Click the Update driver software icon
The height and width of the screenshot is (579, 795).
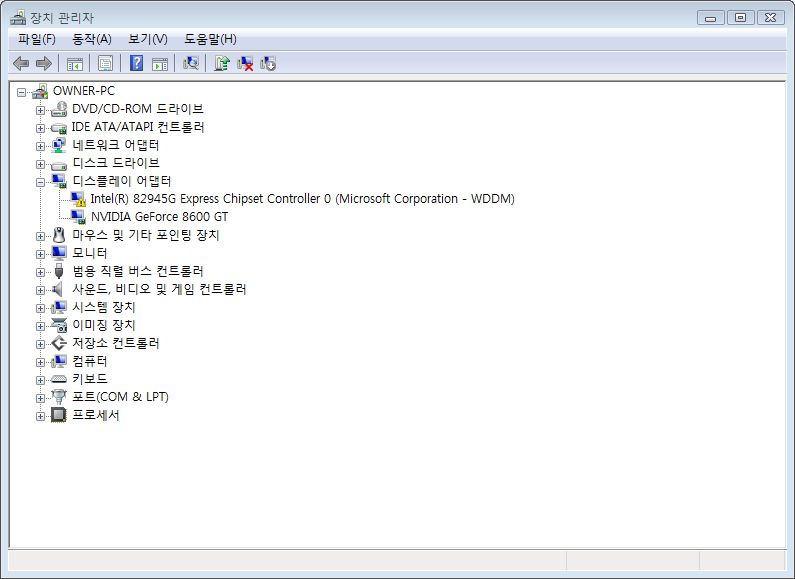222,63
